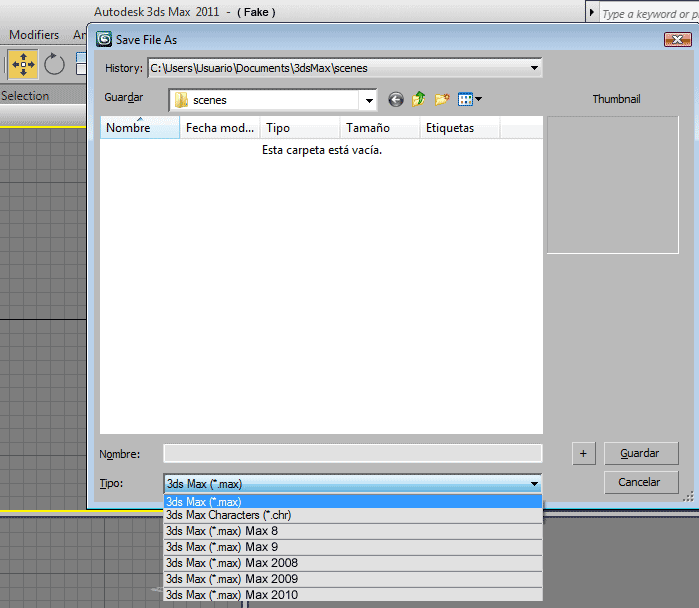Sort files by Tamaño column

(x=380, y=128)
